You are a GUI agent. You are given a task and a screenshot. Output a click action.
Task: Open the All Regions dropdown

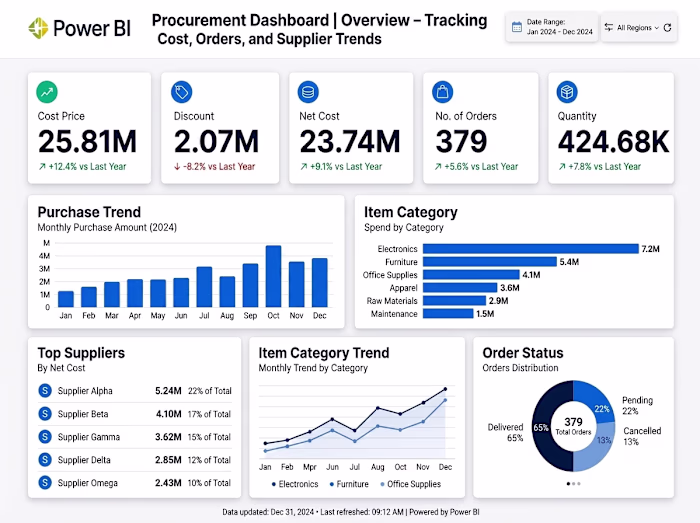638,28
